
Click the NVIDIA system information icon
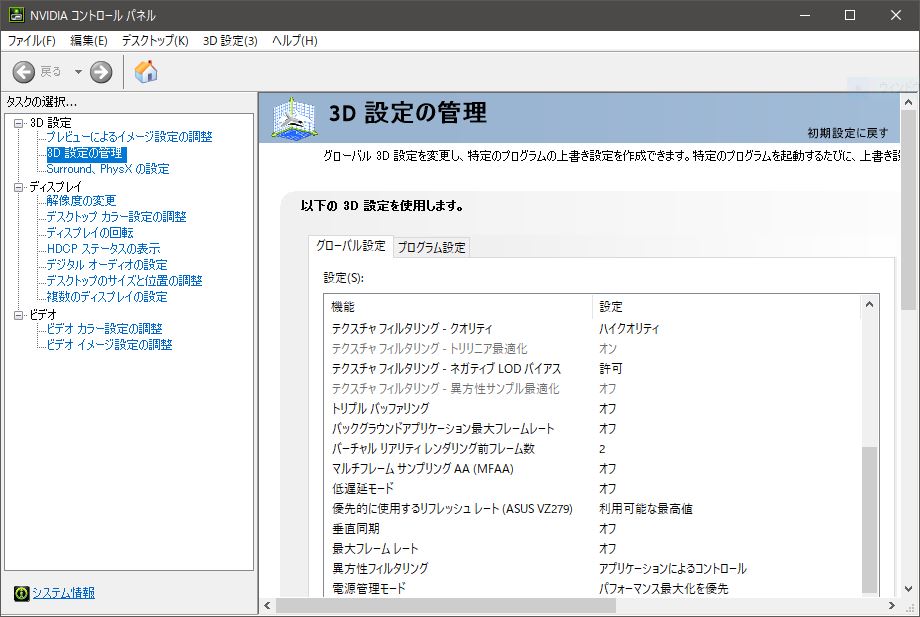21,593
